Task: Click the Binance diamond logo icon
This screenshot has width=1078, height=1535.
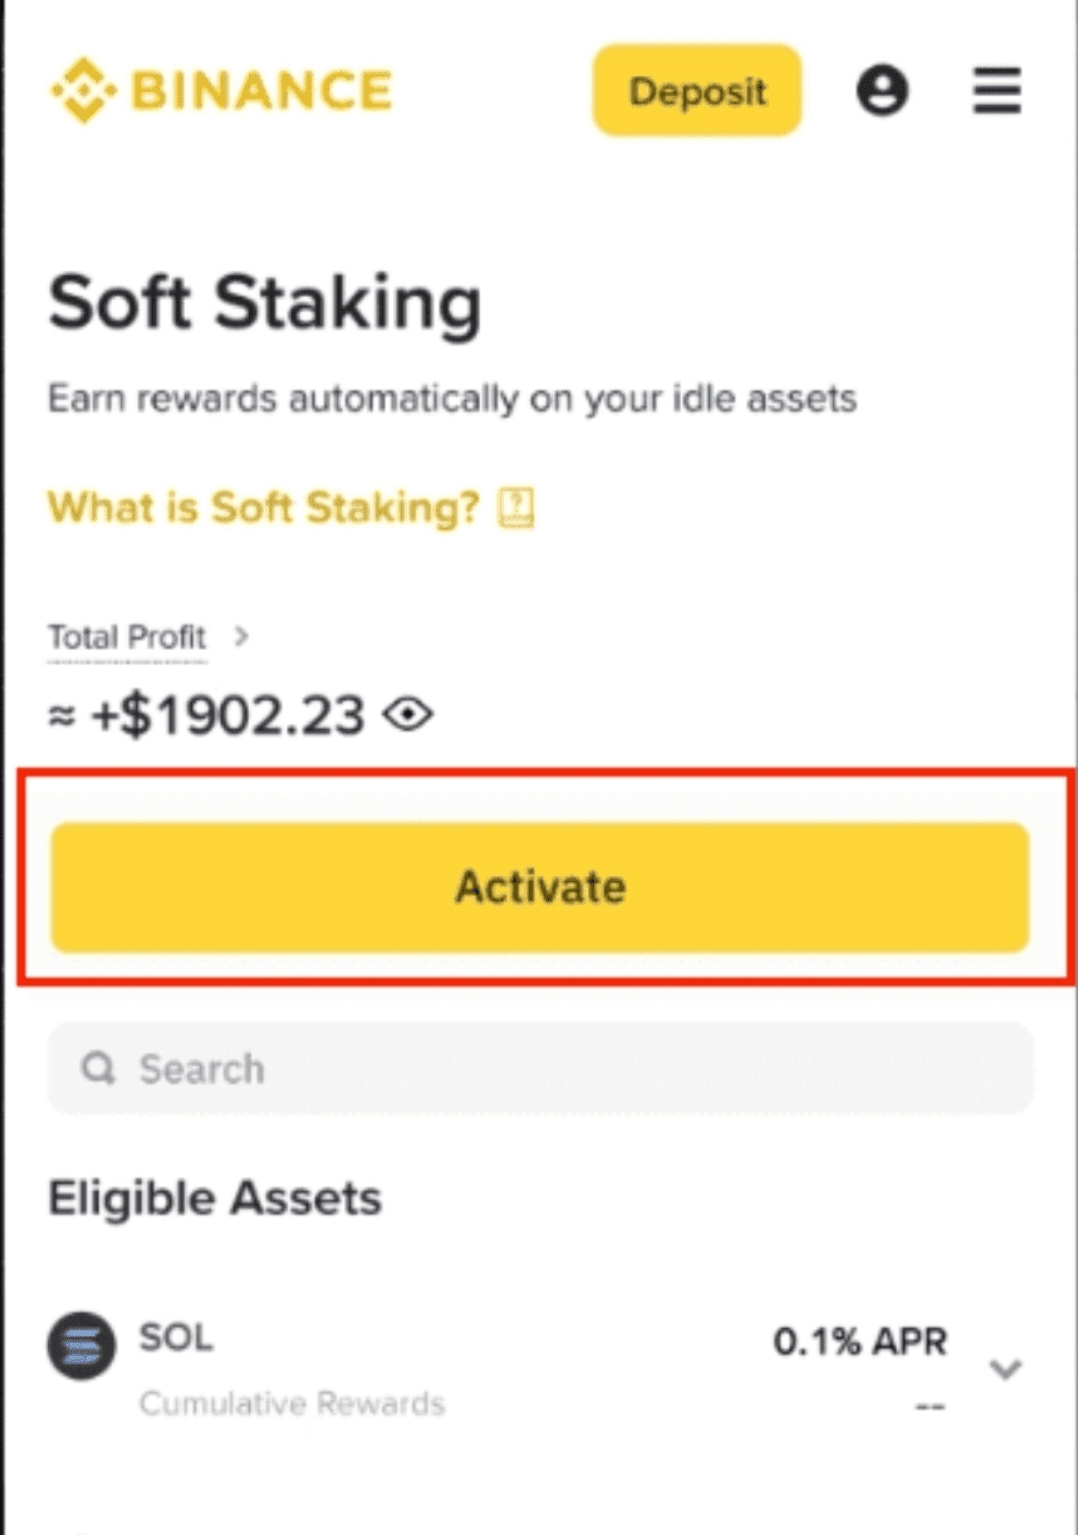Action: point(83,91)
